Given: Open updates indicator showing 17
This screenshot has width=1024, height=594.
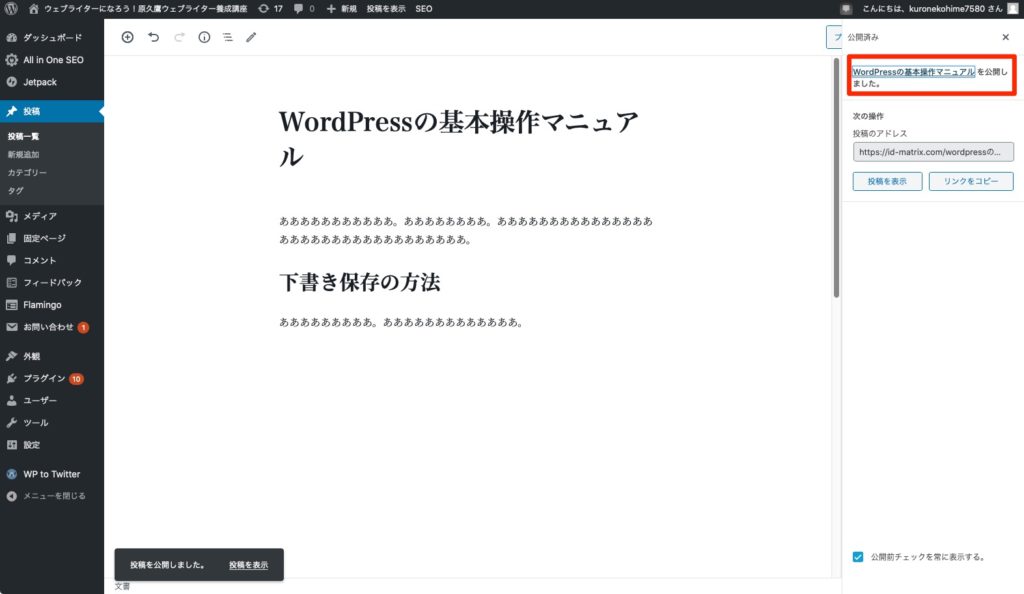Looking at the screenshot, I should (x=270, y=8).
